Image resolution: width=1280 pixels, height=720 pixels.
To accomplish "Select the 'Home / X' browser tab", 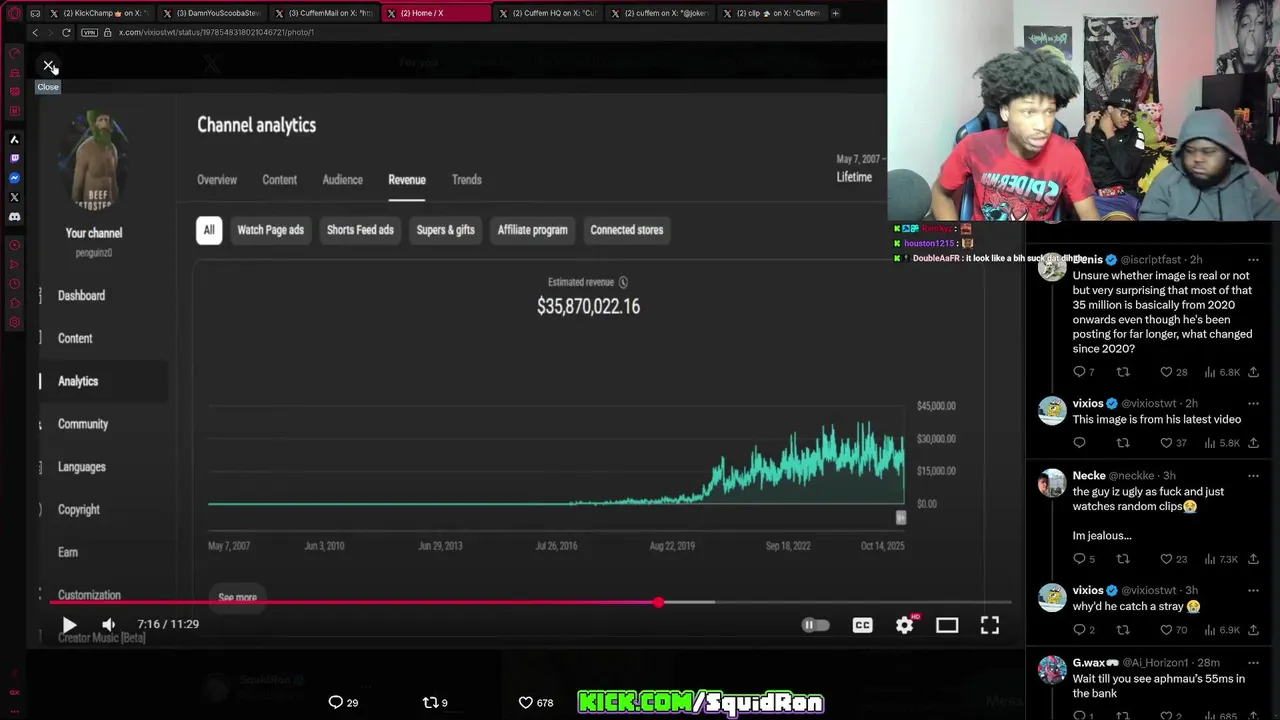I will 434,13.
